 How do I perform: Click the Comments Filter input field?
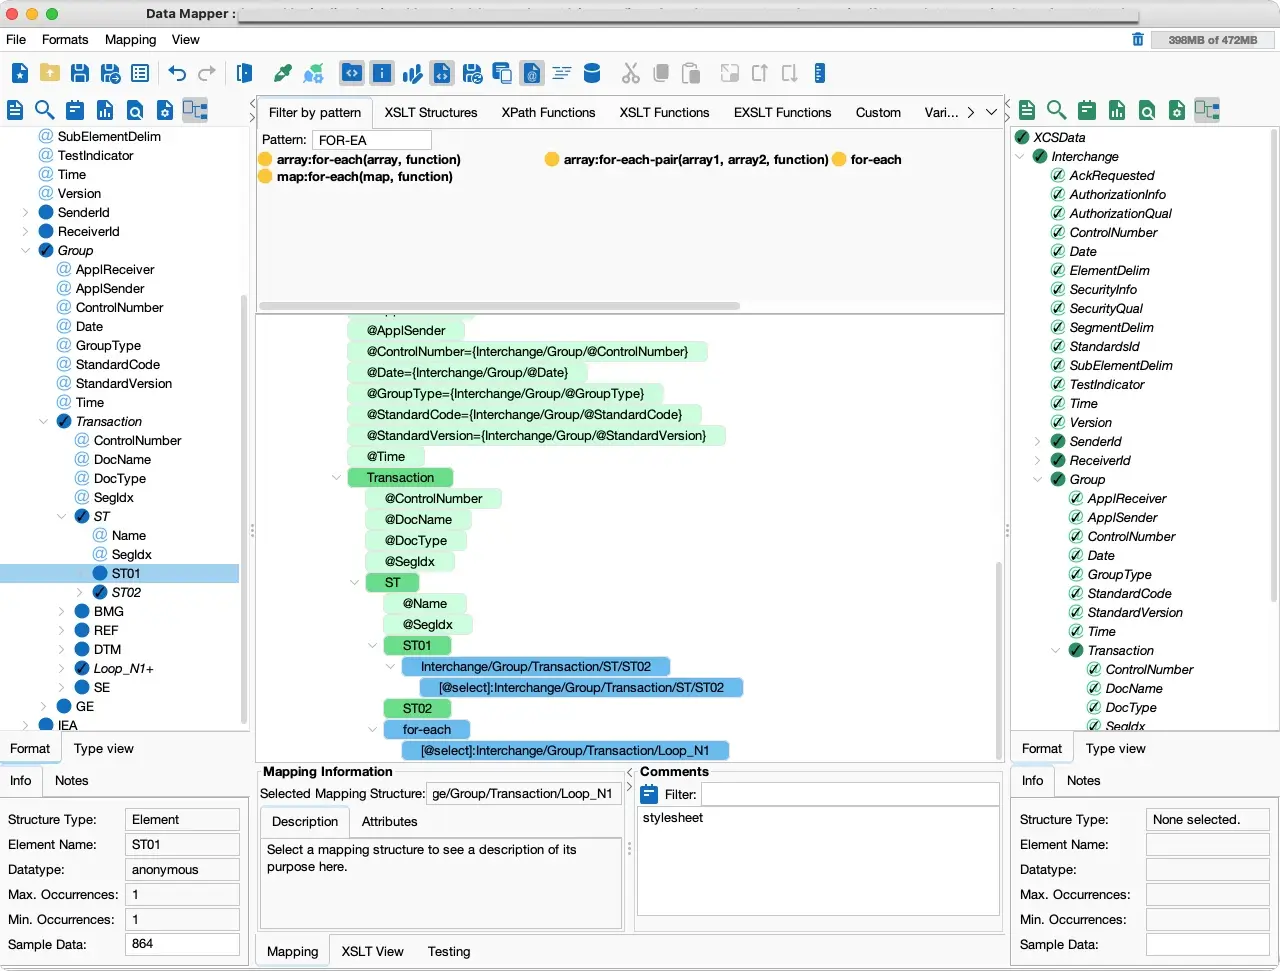click(849, 794)
